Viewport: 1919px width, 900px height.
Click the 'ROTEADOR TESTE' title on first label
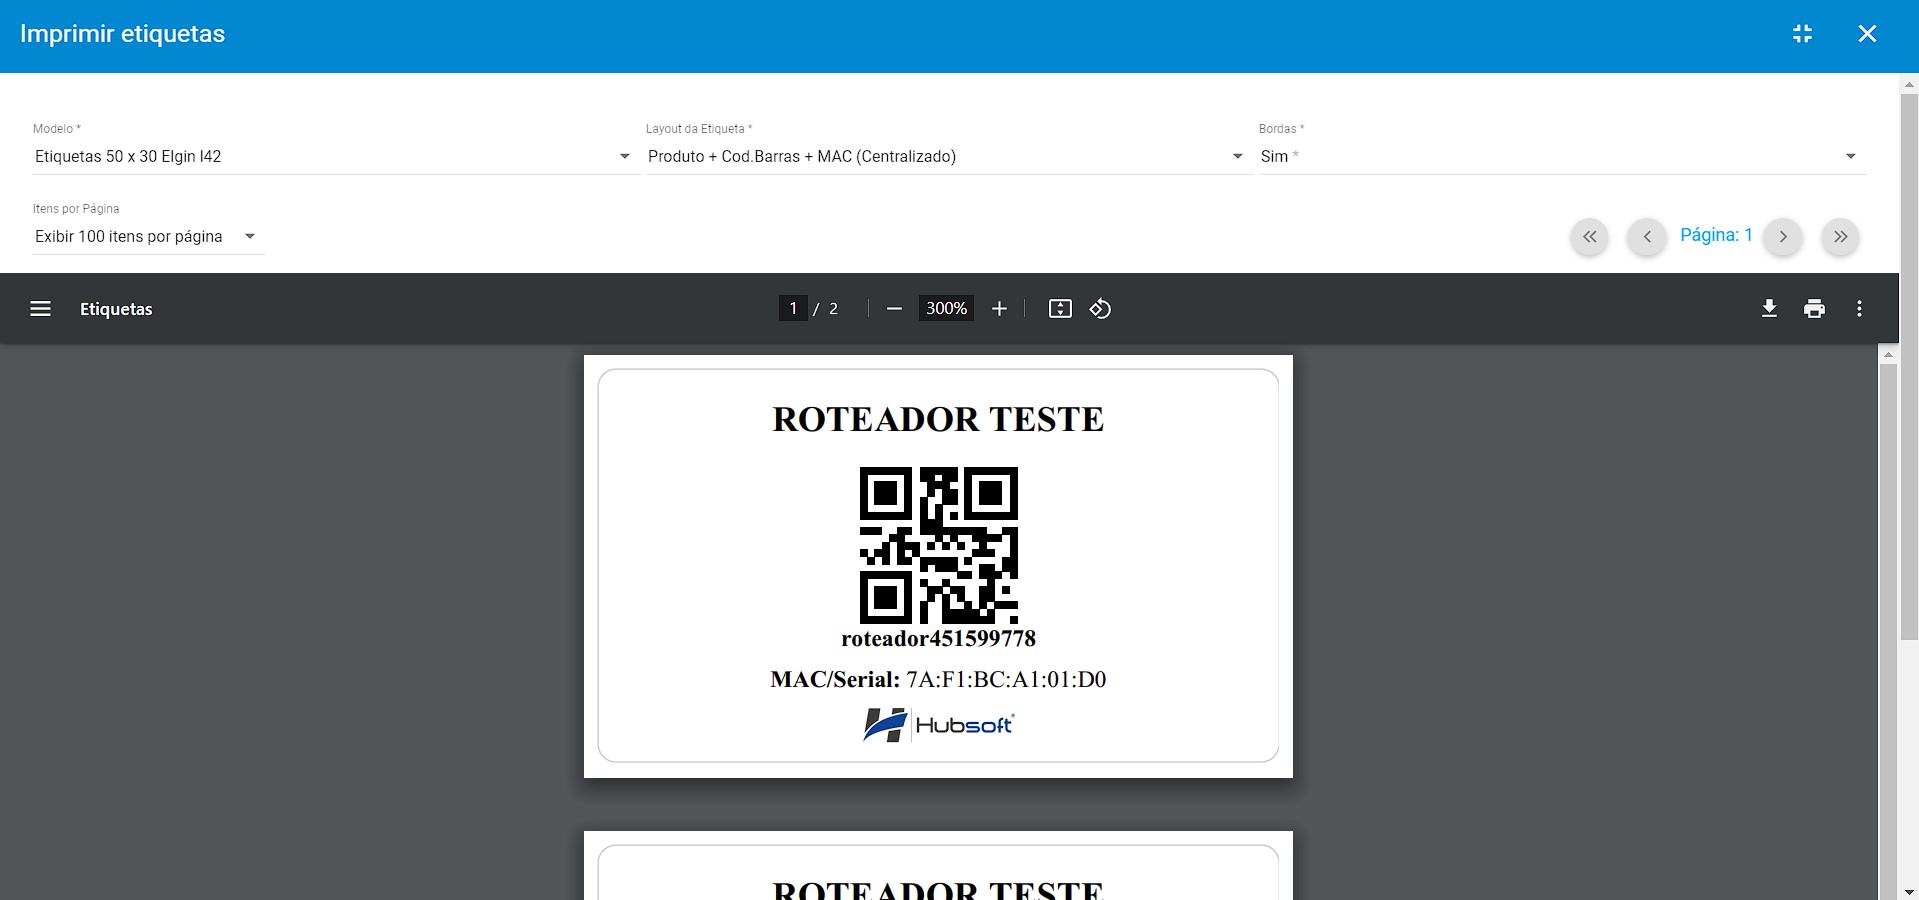(938, 419)
